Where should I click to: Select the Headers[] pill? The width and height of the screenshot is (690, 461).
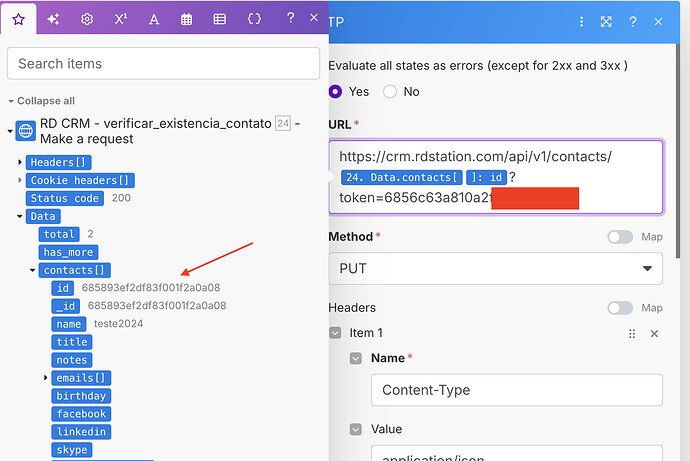[x=58, y=162]
